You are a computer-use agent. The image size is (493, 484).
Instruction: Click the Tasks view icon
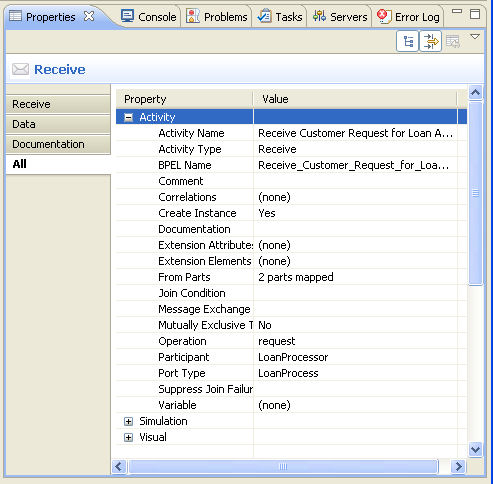264,16
